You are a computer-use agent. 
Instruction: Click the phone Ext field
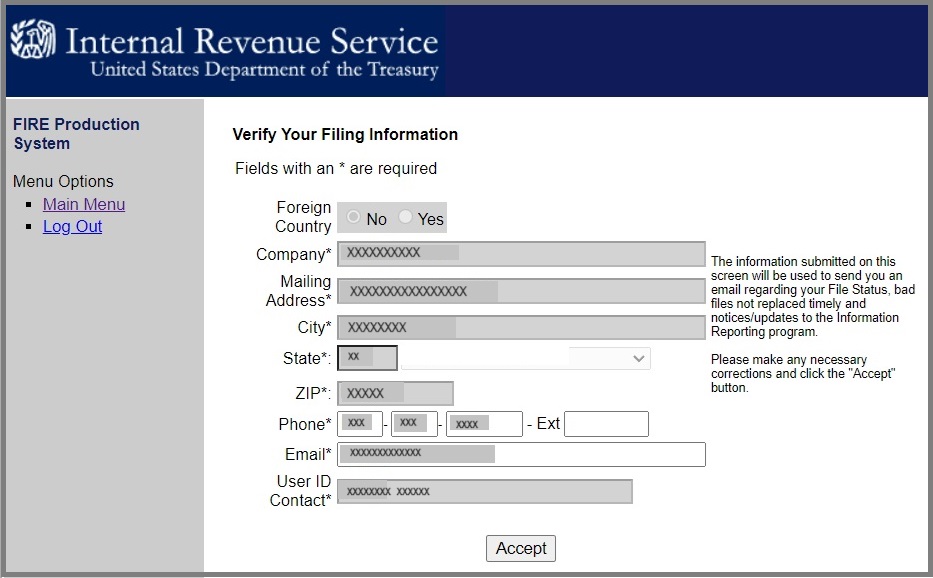(x=606, y=424)
